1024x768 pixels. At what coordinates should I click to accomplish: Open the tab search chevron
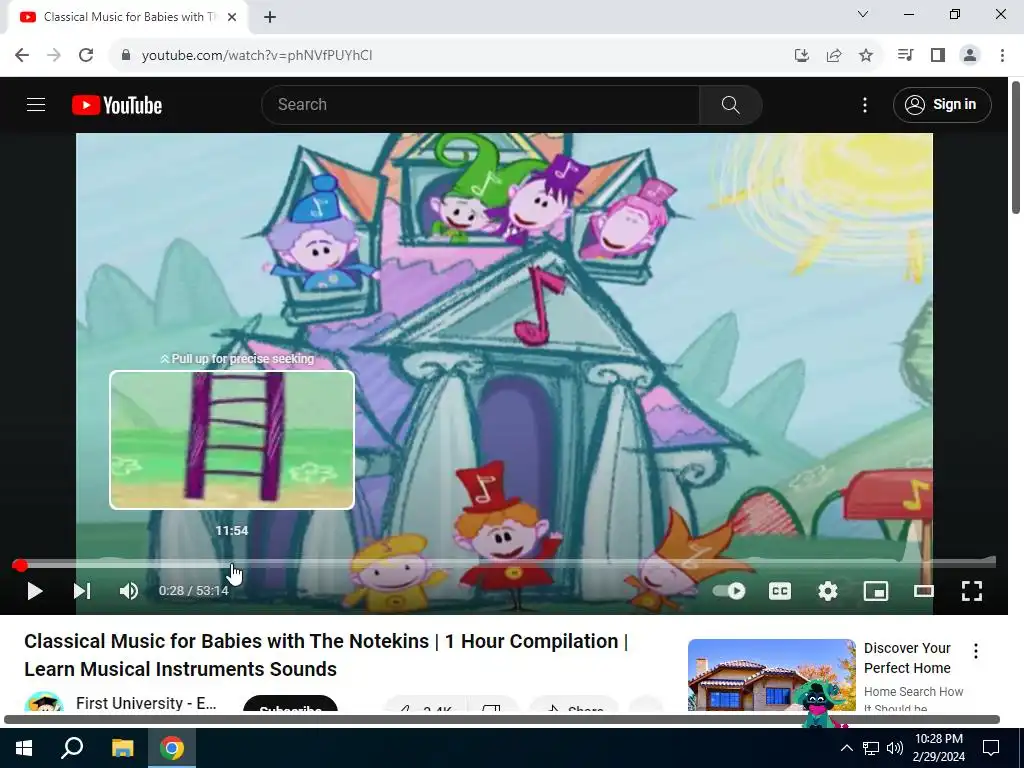click(863, 14)
